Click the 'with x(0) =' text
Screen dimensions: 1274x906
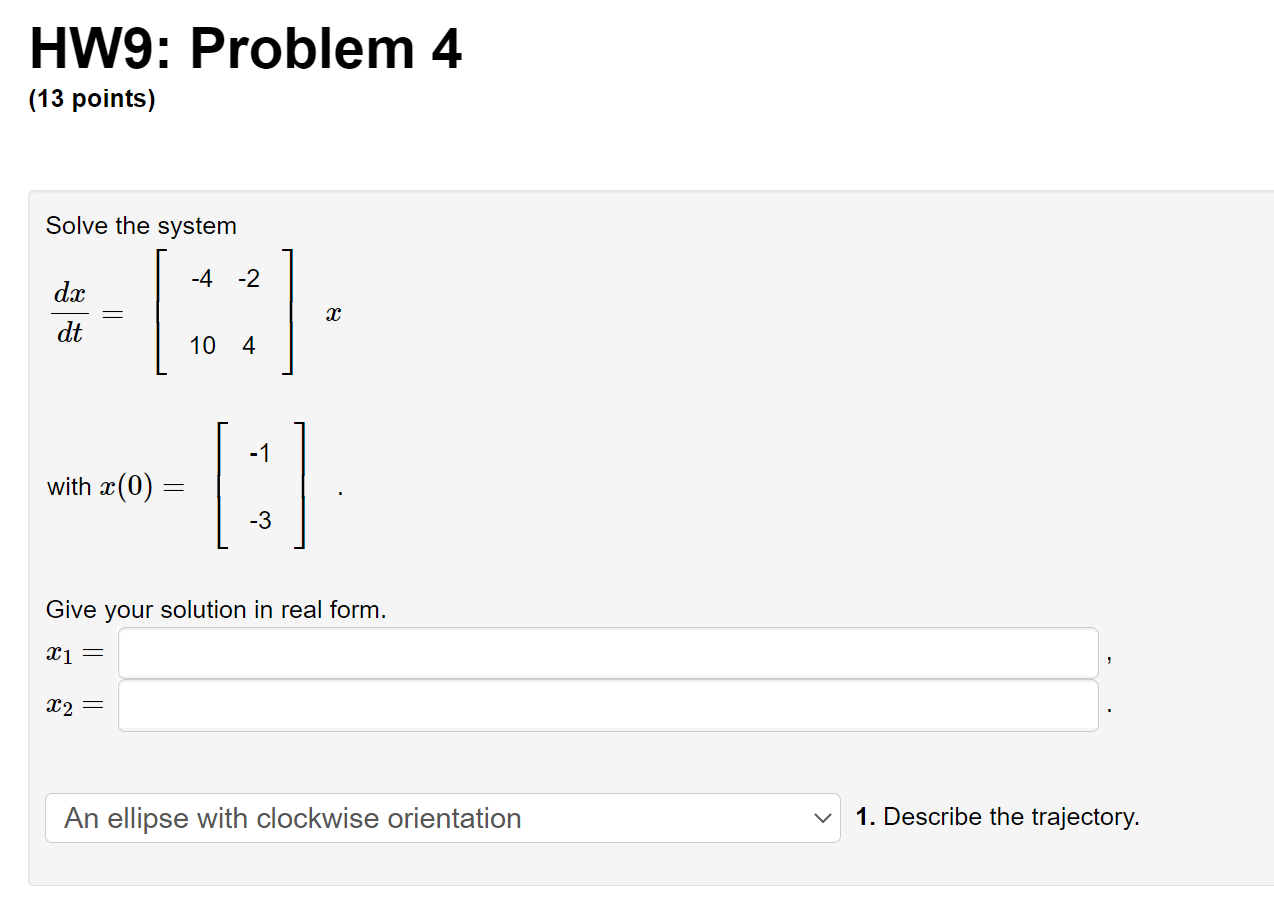coord(116,486)
